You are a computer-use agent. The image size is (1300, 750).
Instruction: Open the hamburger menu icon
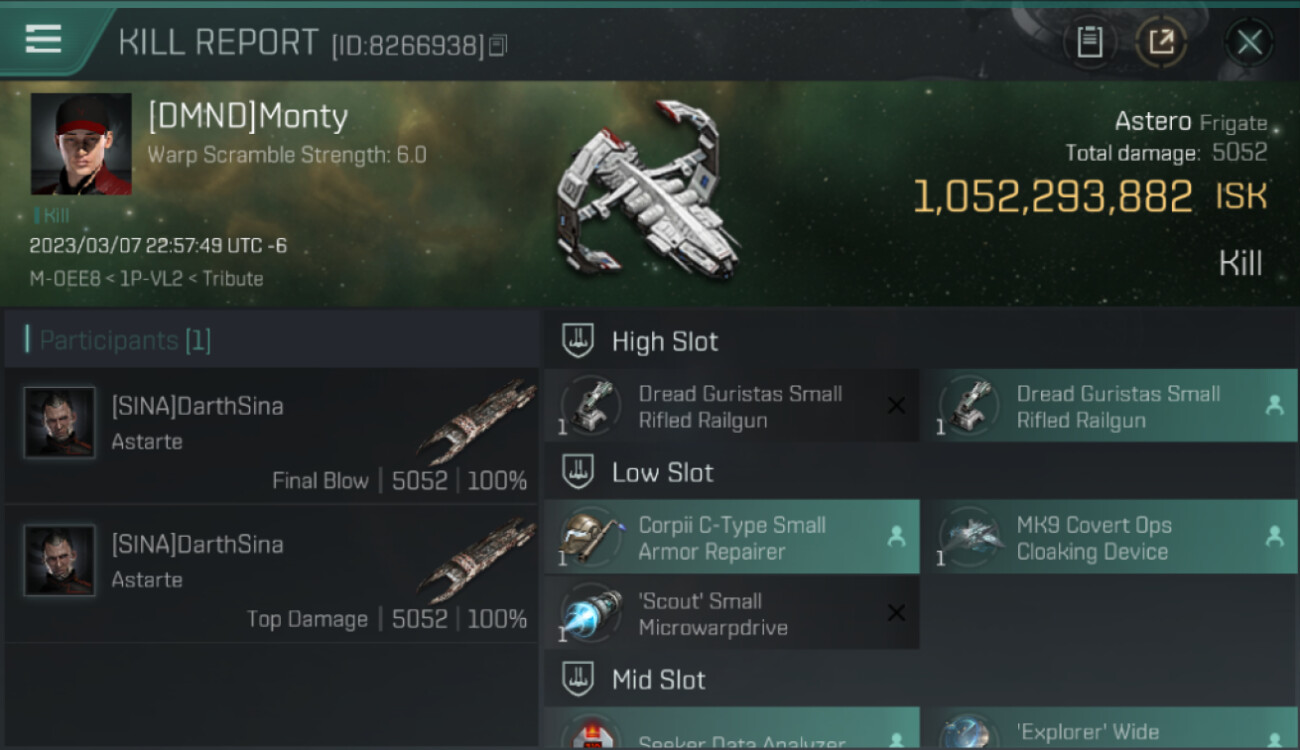click(43, 39)
